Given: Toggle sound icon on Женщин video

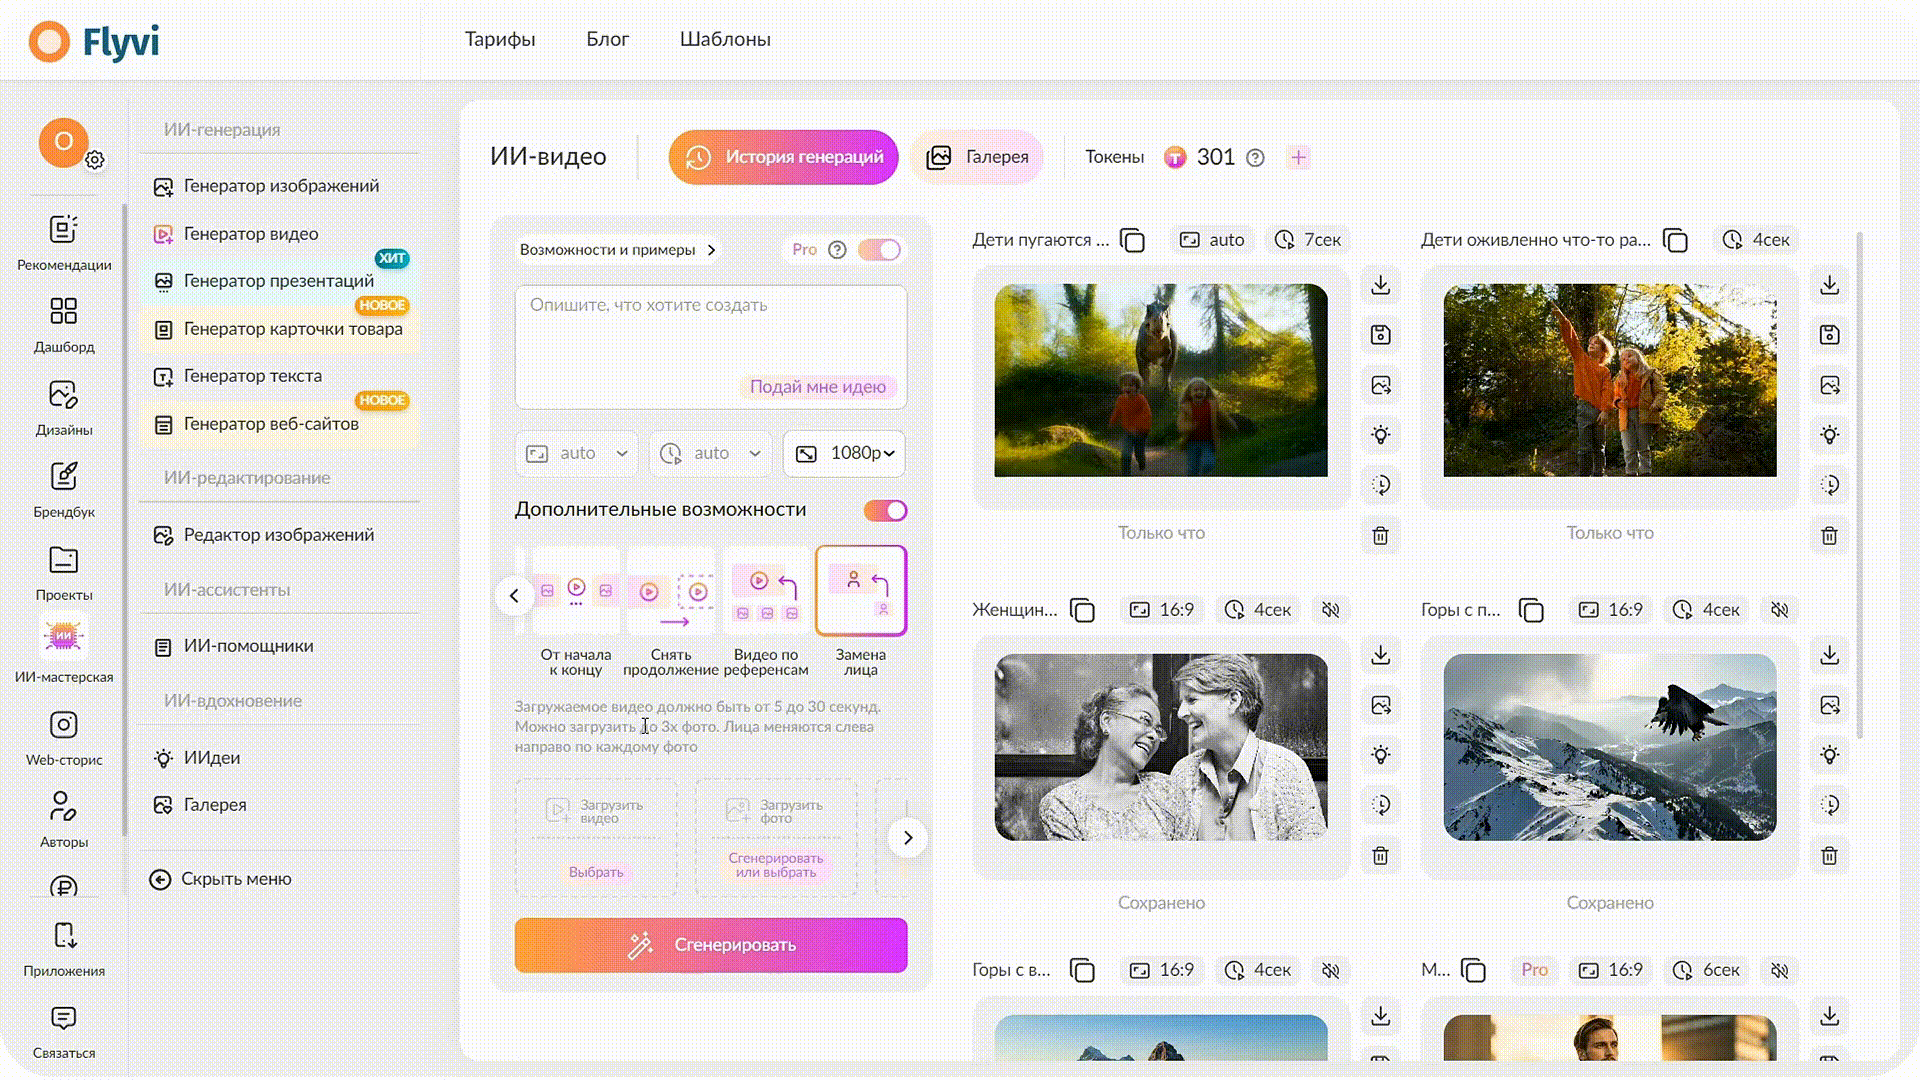Looking at the screenshot, I should pyautogui.click(x=1330, y=610).
